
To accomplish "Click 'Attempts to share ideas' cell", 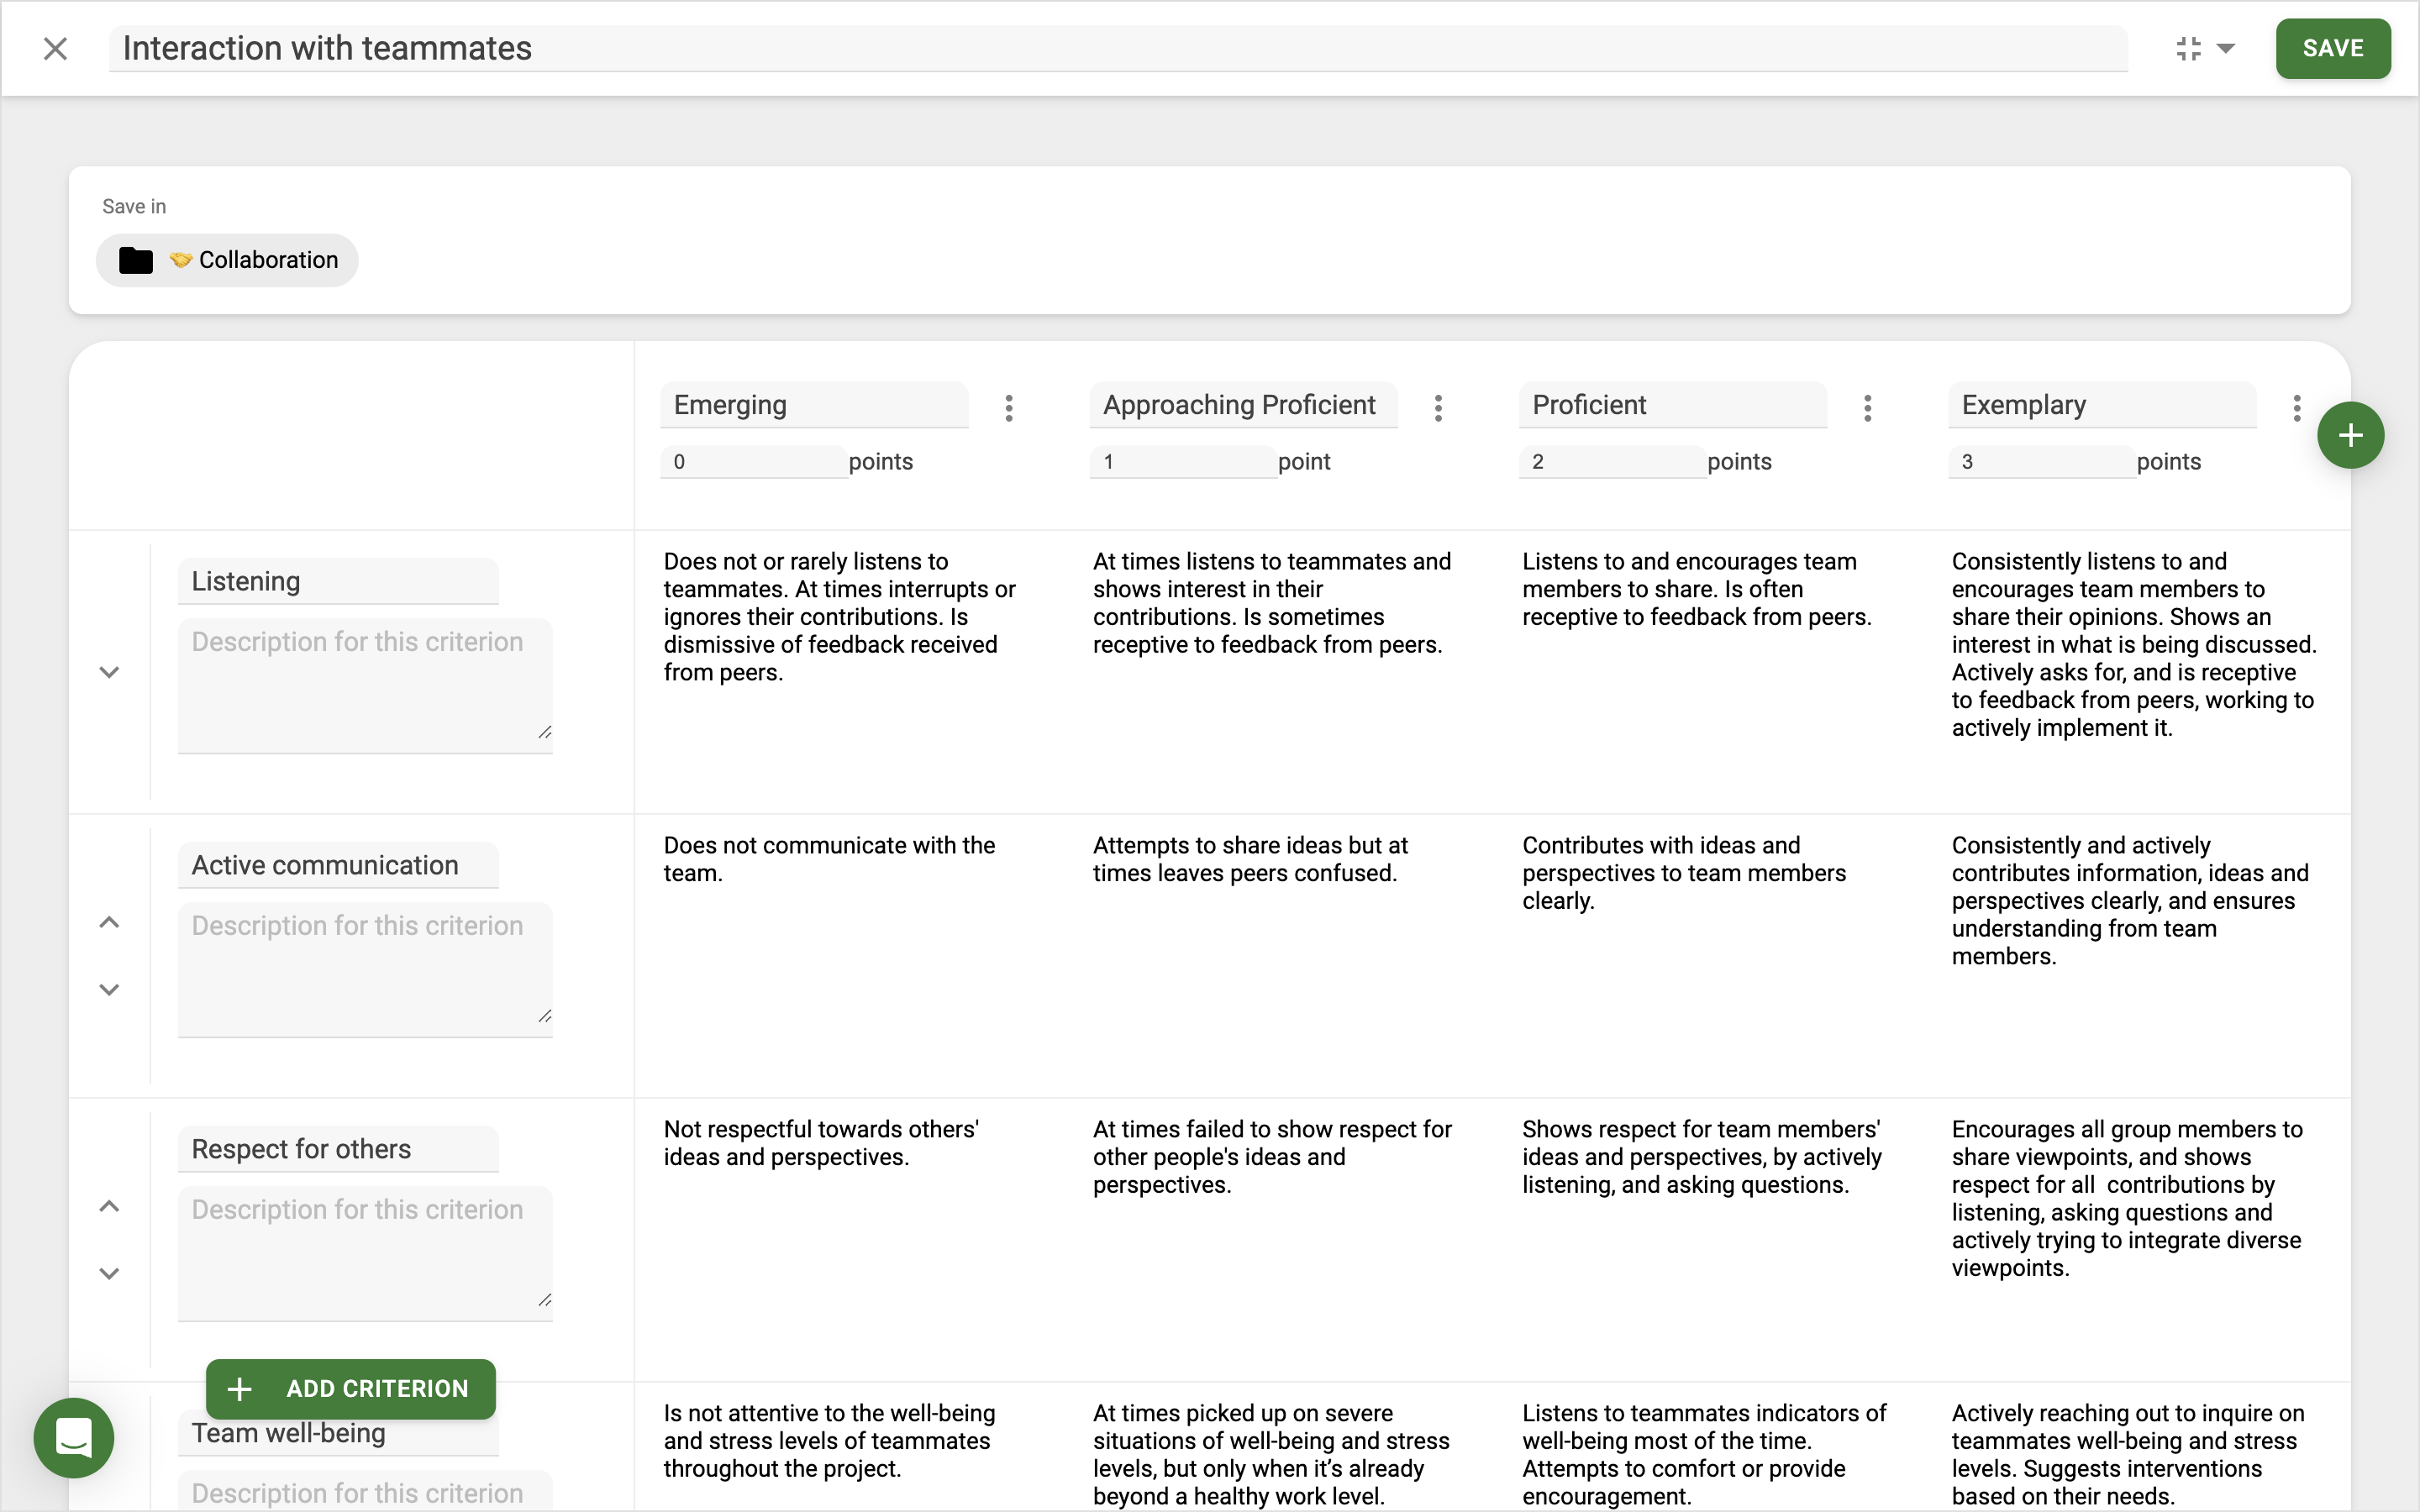I will click(x=1250, y=859).
